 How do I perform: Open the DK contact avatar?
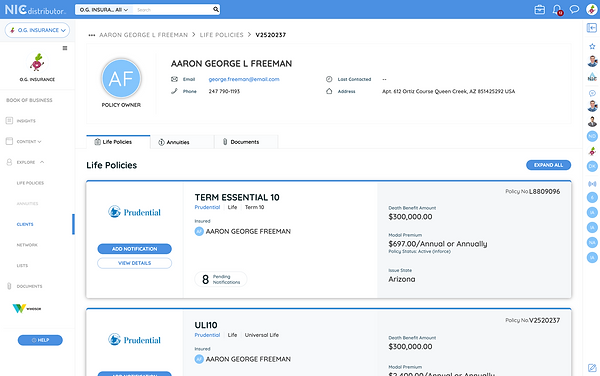tap(592, 166)
